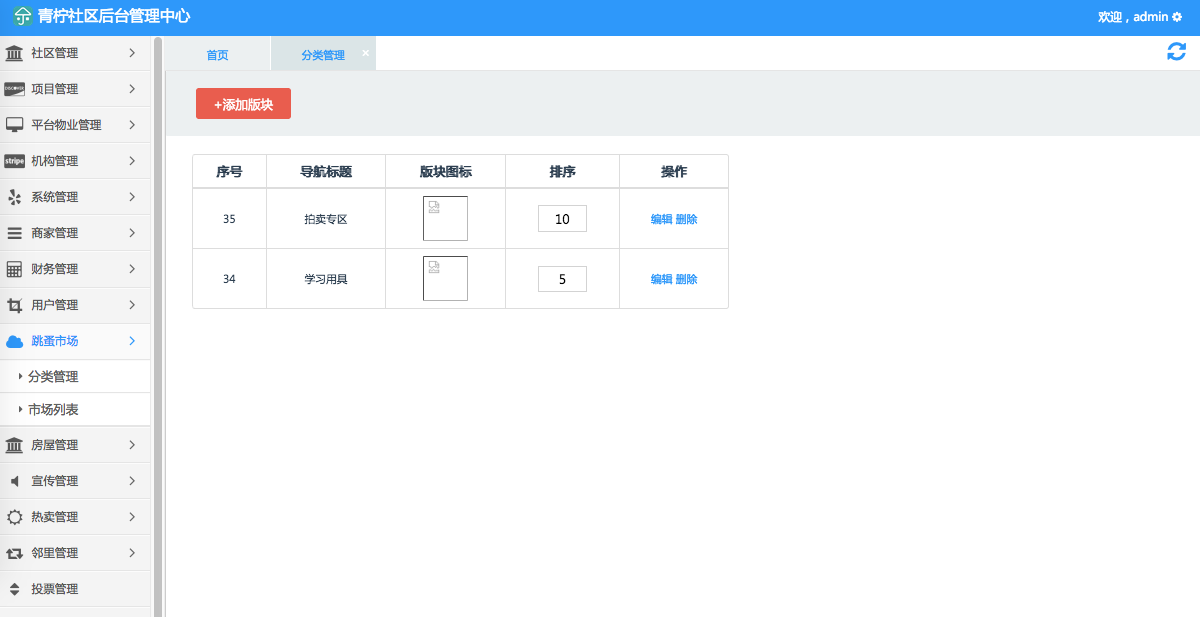The image size is (1200, 617).
Task: Expand the 热卖管理 chevron arrow
Action: pos(132,517)
